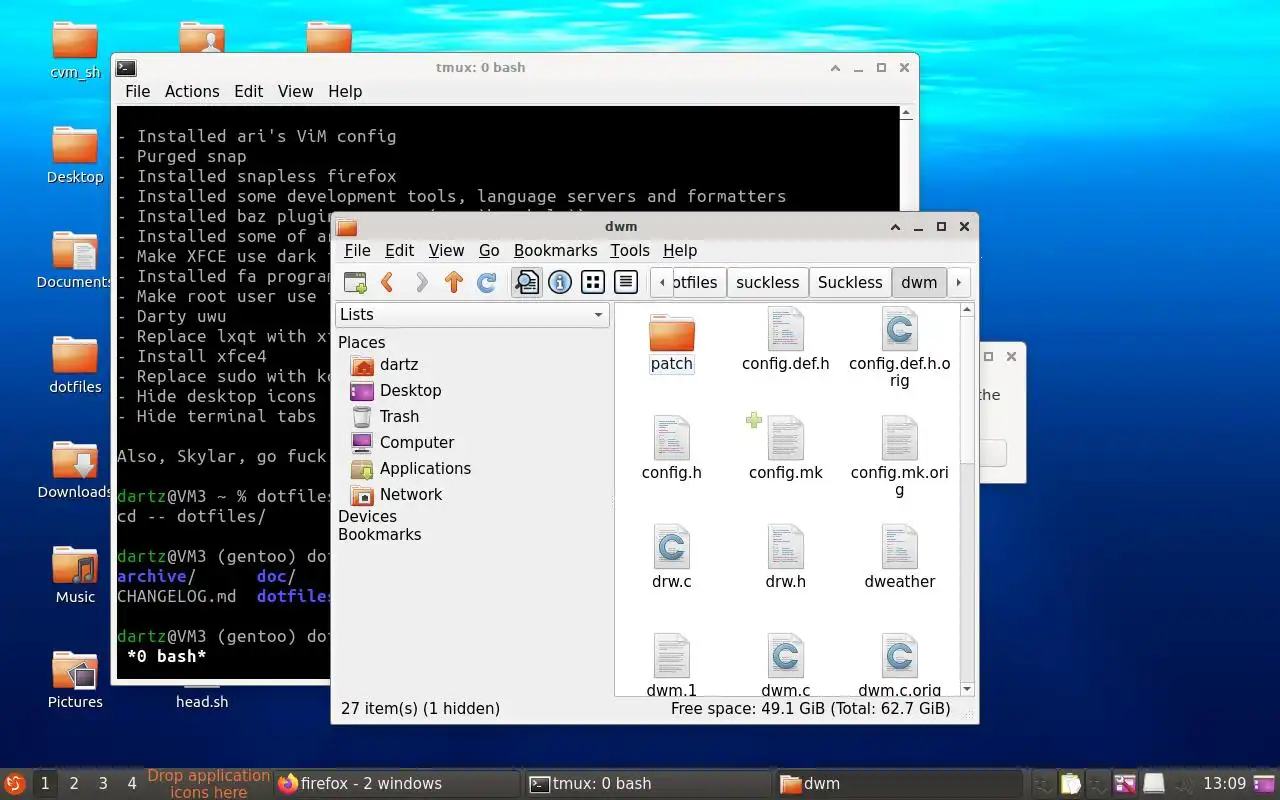Open Pictures folder on desktop
Viewport: 1280px width, 800px height.
tap(75, 670)
